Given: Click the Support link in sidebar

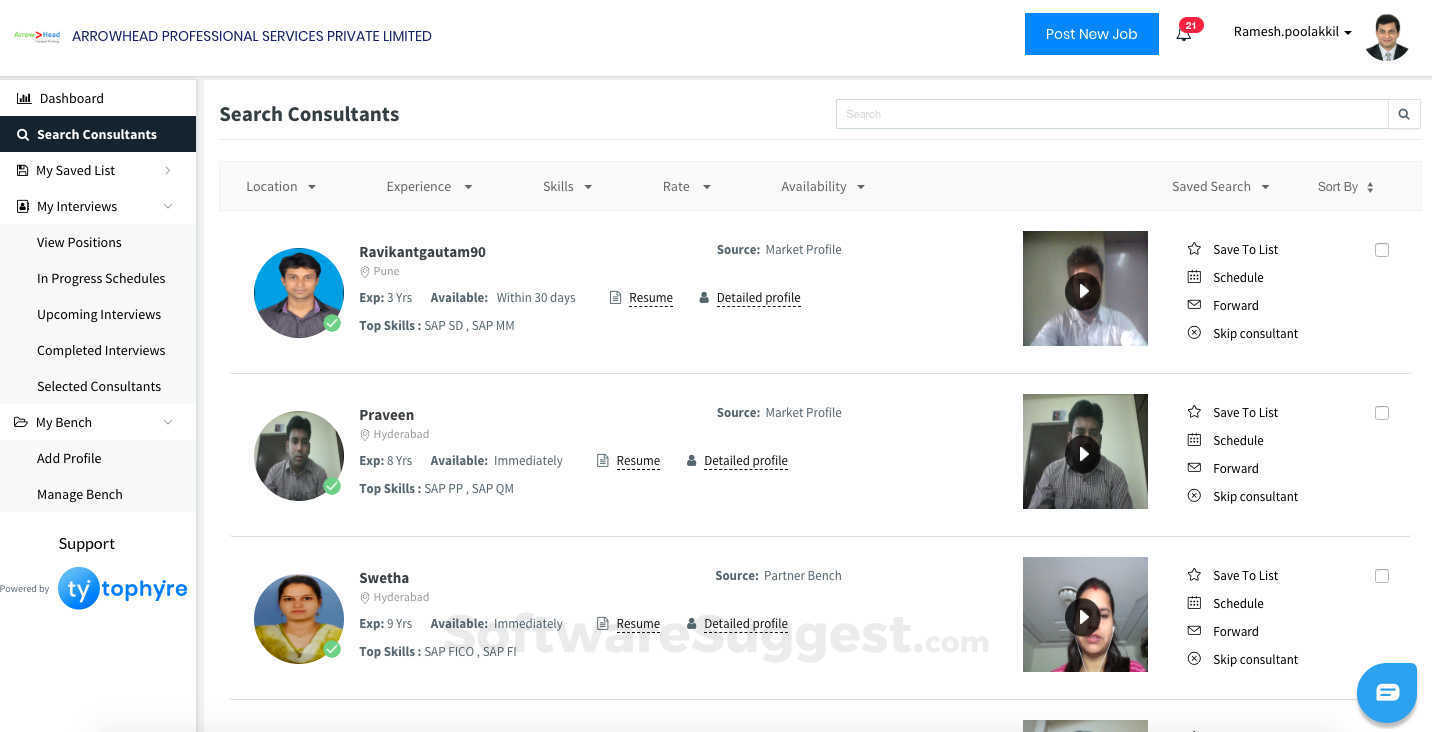Looking at the screenshot, I should pos(87,544).
